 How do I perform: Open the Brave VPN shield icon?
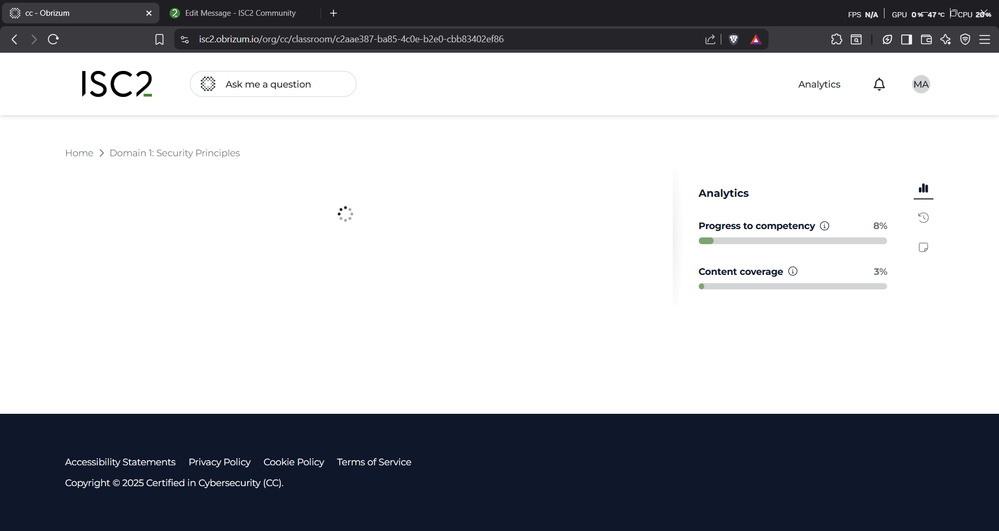(965, 40)
